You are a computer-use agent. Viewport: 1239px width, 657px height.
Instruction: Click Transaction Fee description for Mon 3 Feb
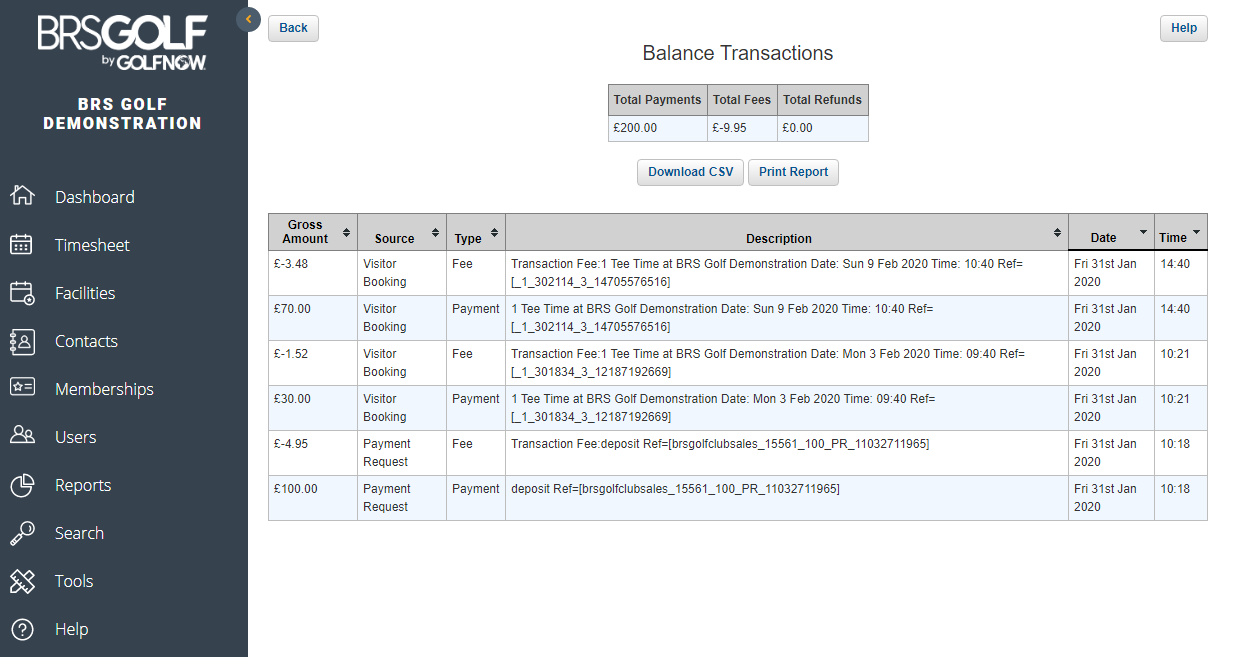coord(768,363)
